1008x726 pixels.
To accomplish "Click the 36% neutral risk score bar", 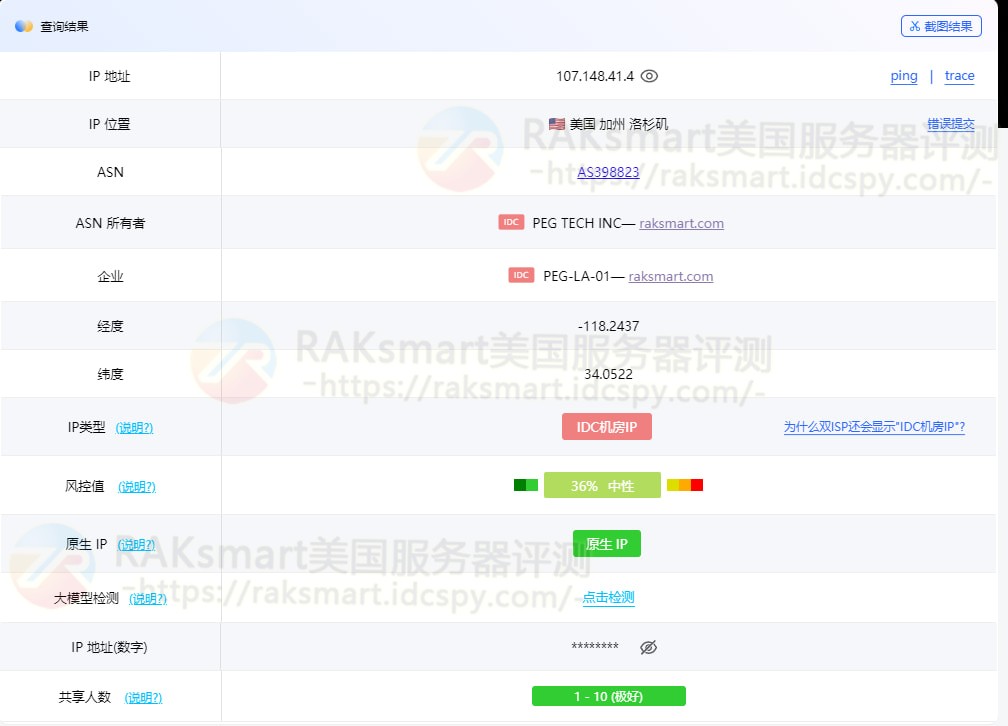I will (602, 486).
